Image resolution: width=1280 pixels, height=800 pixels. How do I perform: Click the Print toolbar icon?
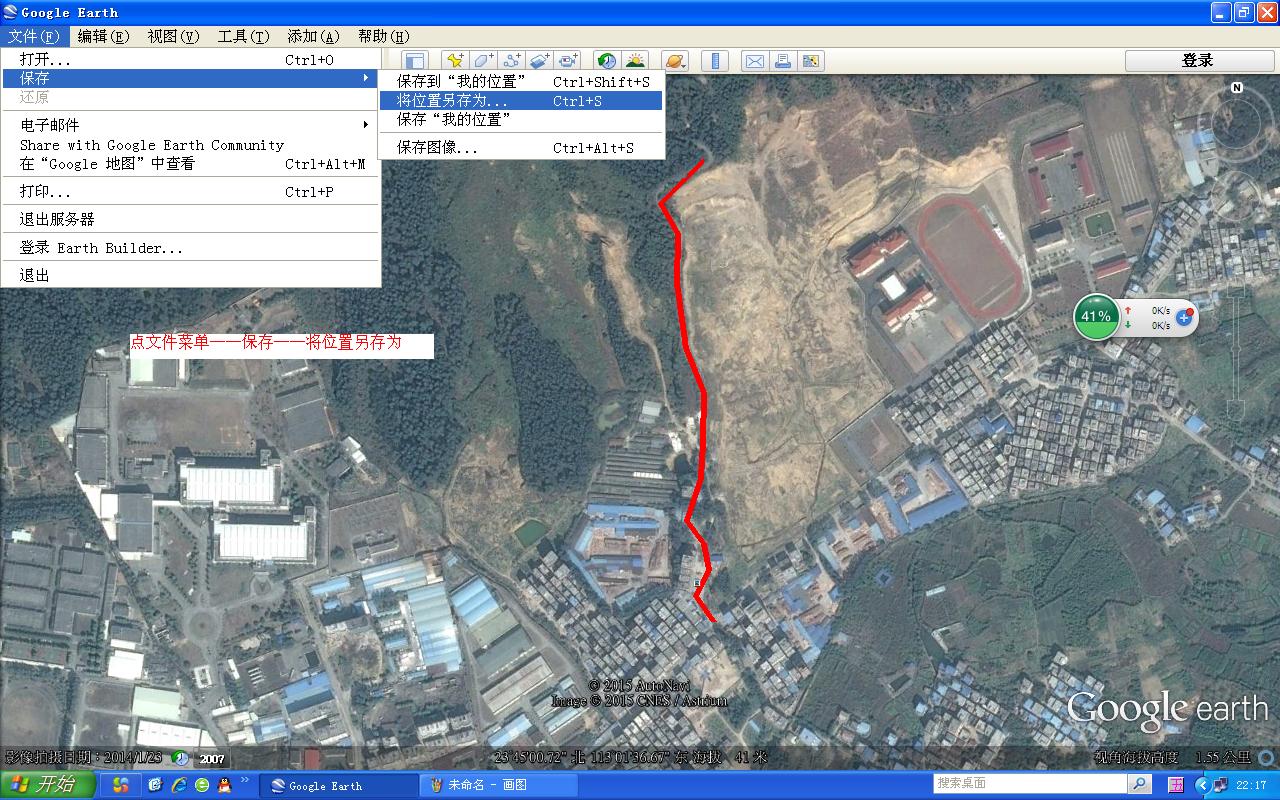tap(783, 61)
